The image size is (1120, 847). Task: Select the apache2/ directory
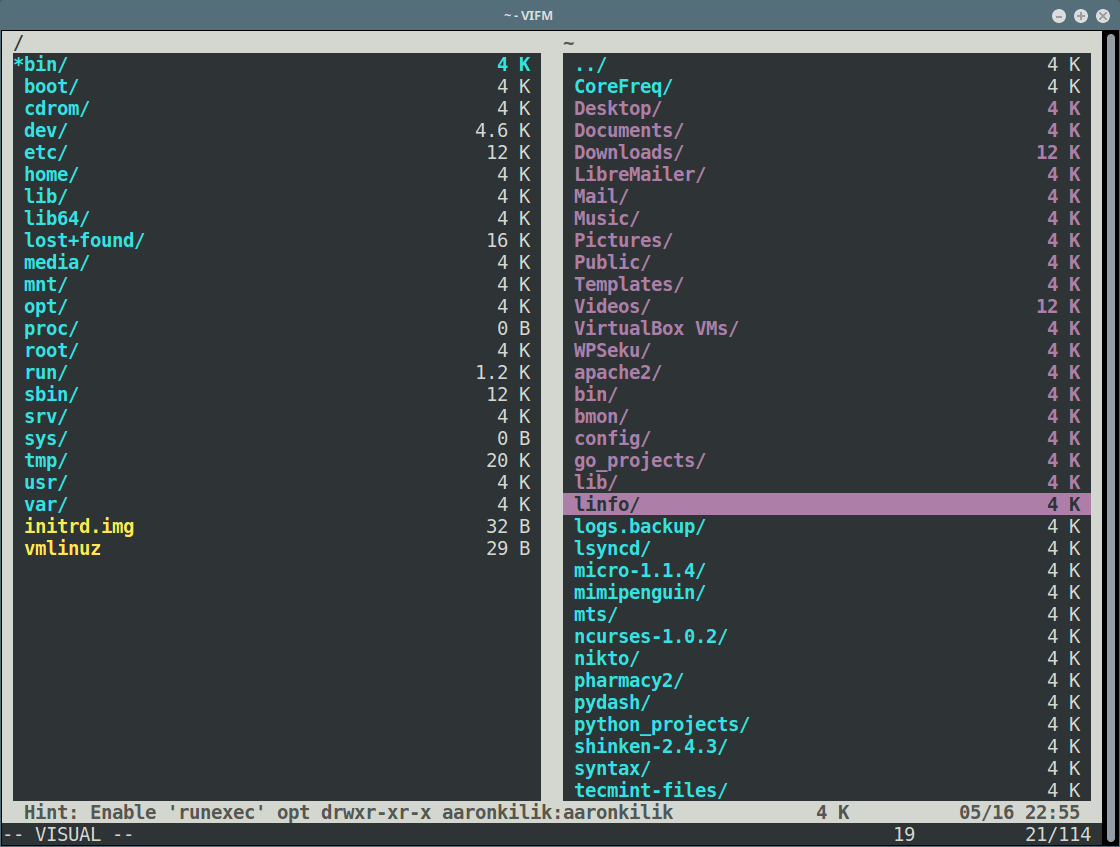pos(826,373)
